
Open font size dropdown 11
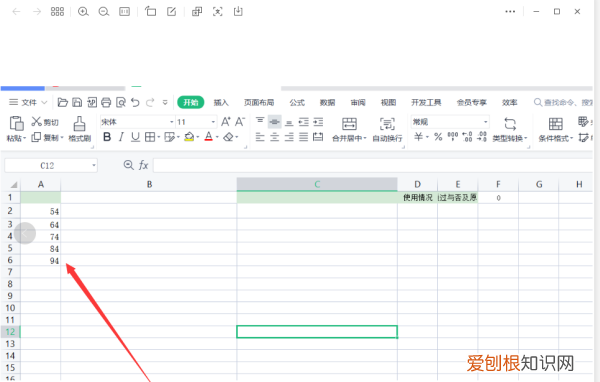(213, 122)
